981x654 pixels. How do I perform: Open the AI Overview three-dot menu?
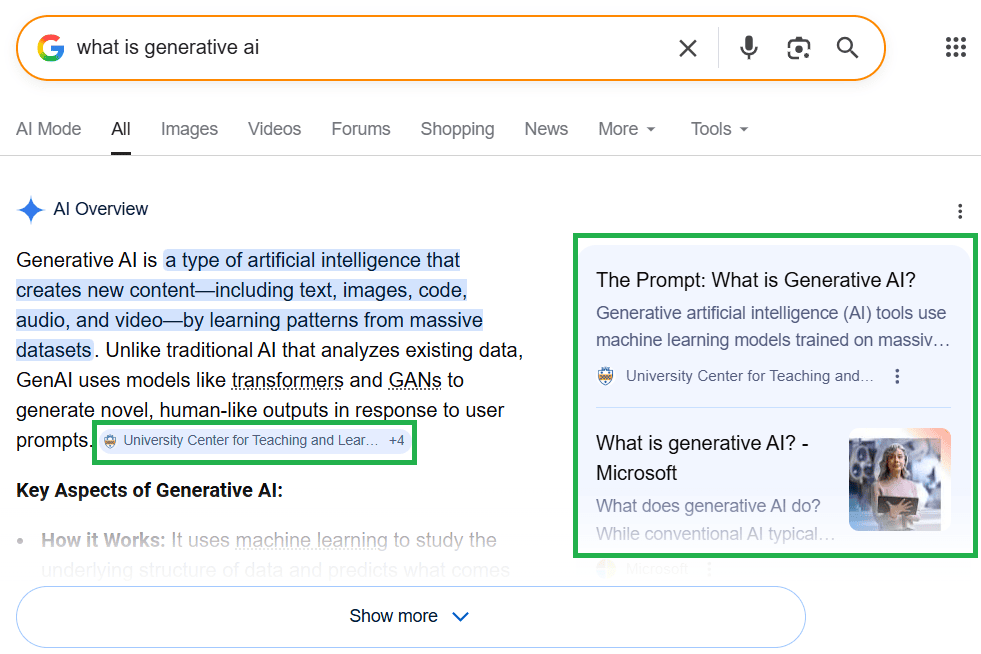[x=960, y=211]
